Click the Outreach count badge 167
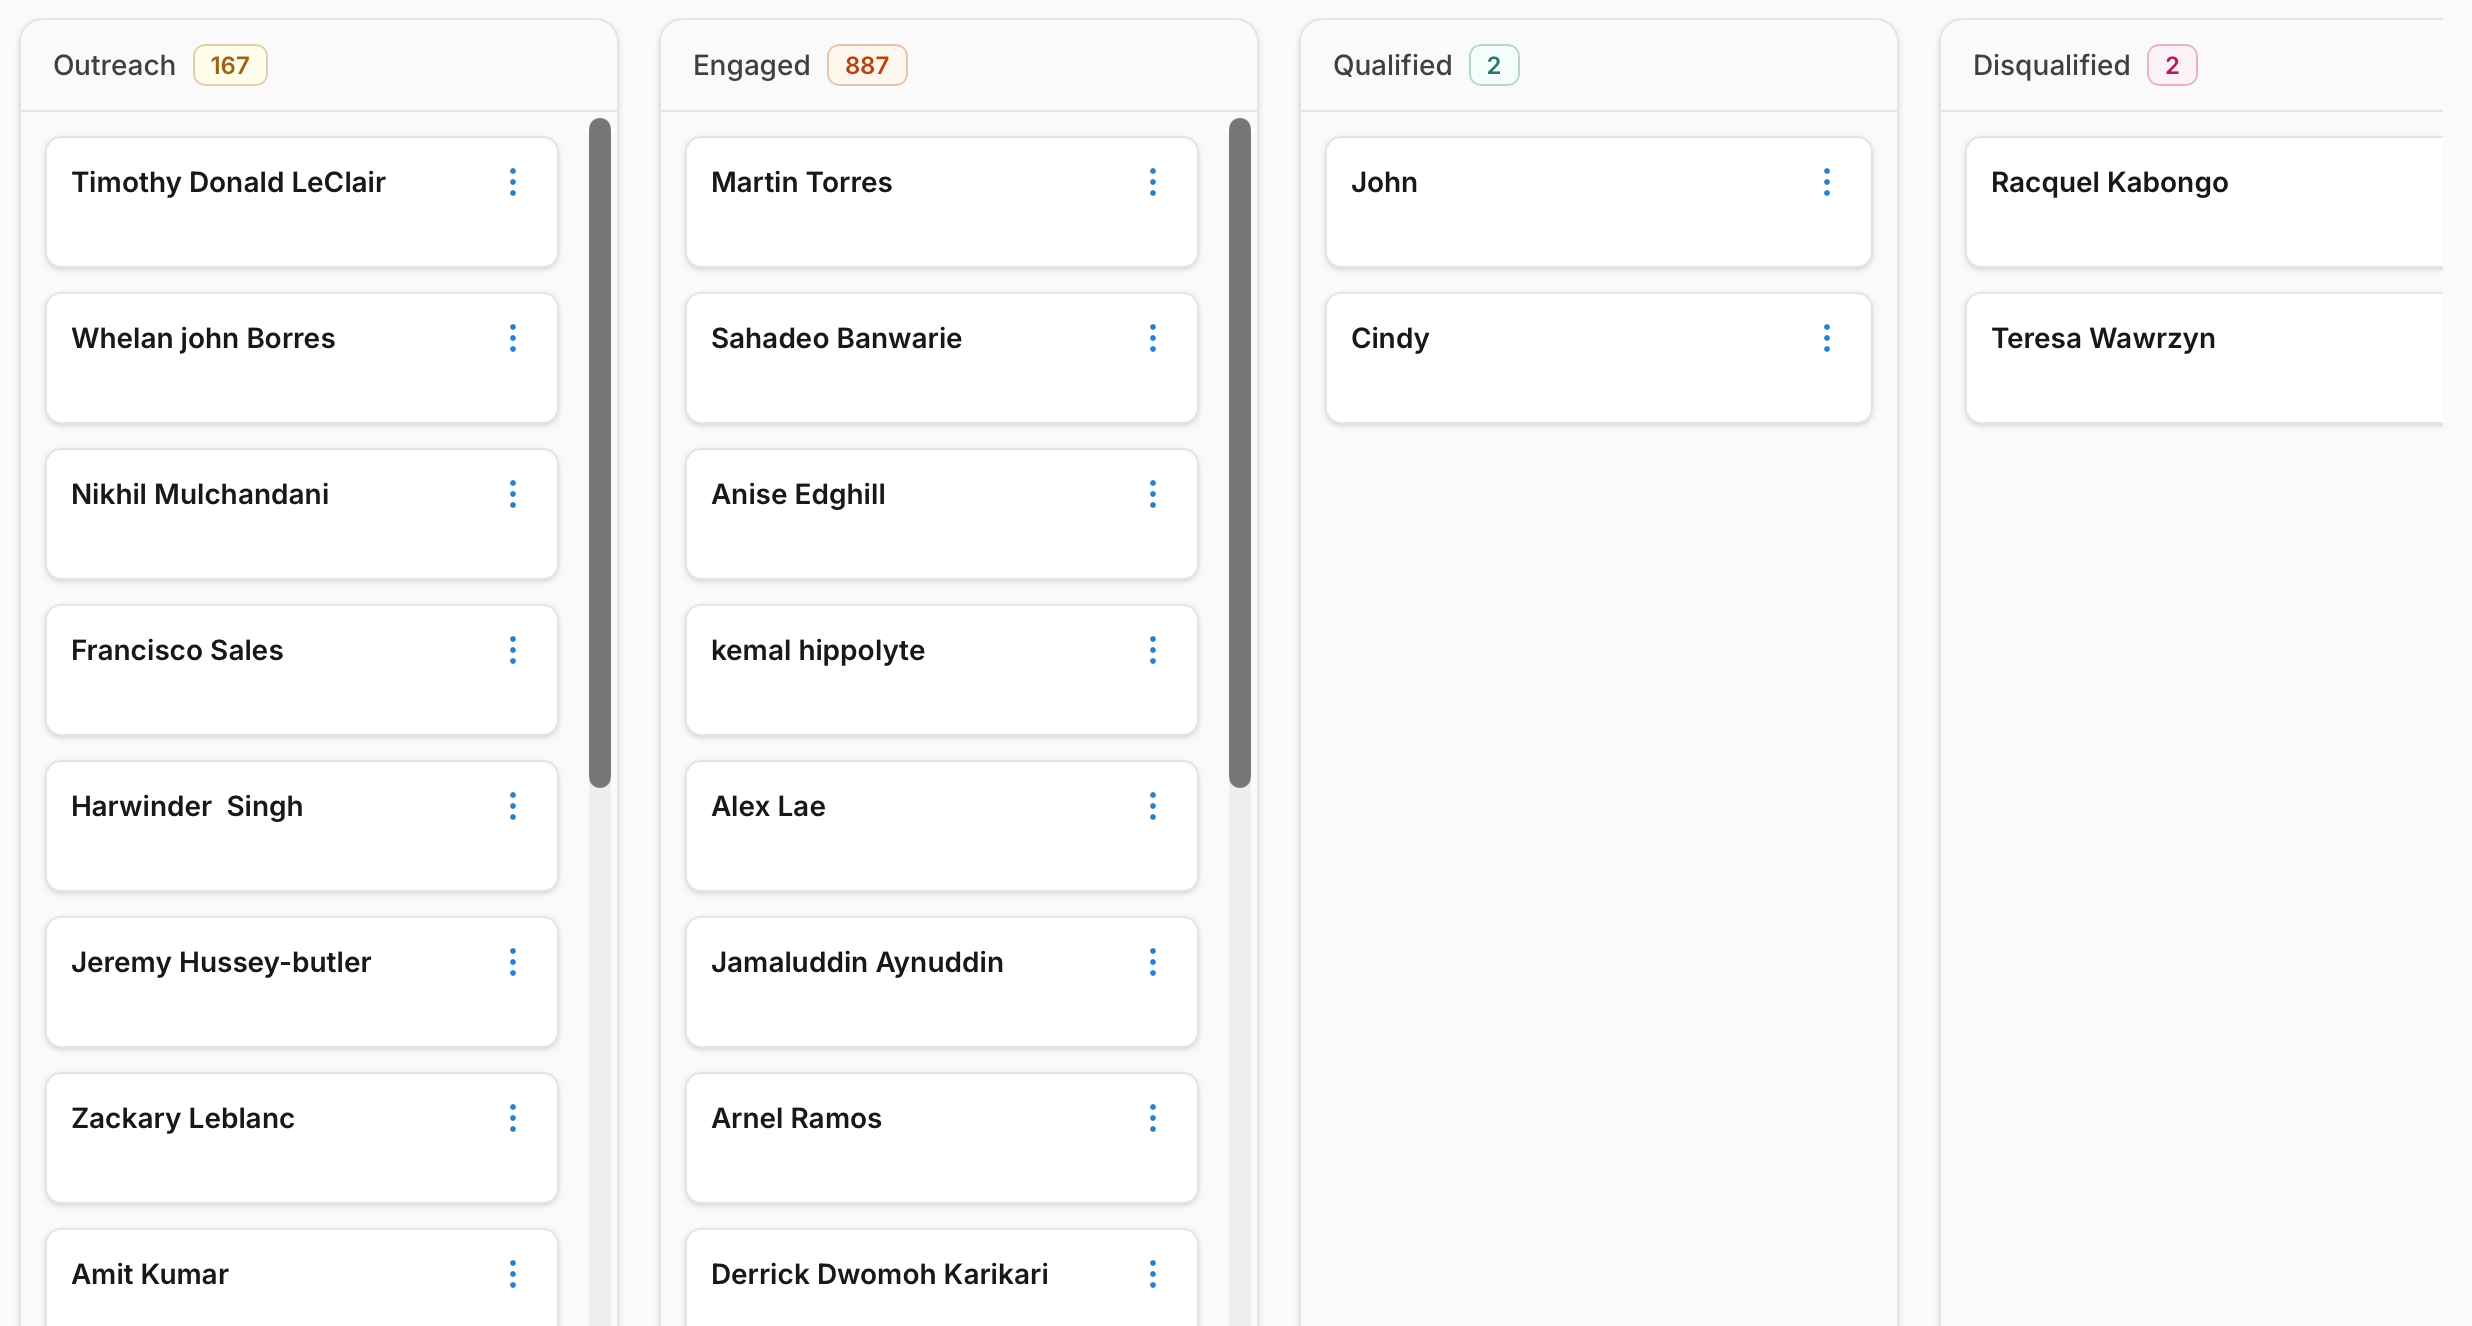This screenshot has width=2472, height=1326. pos(230,65)
